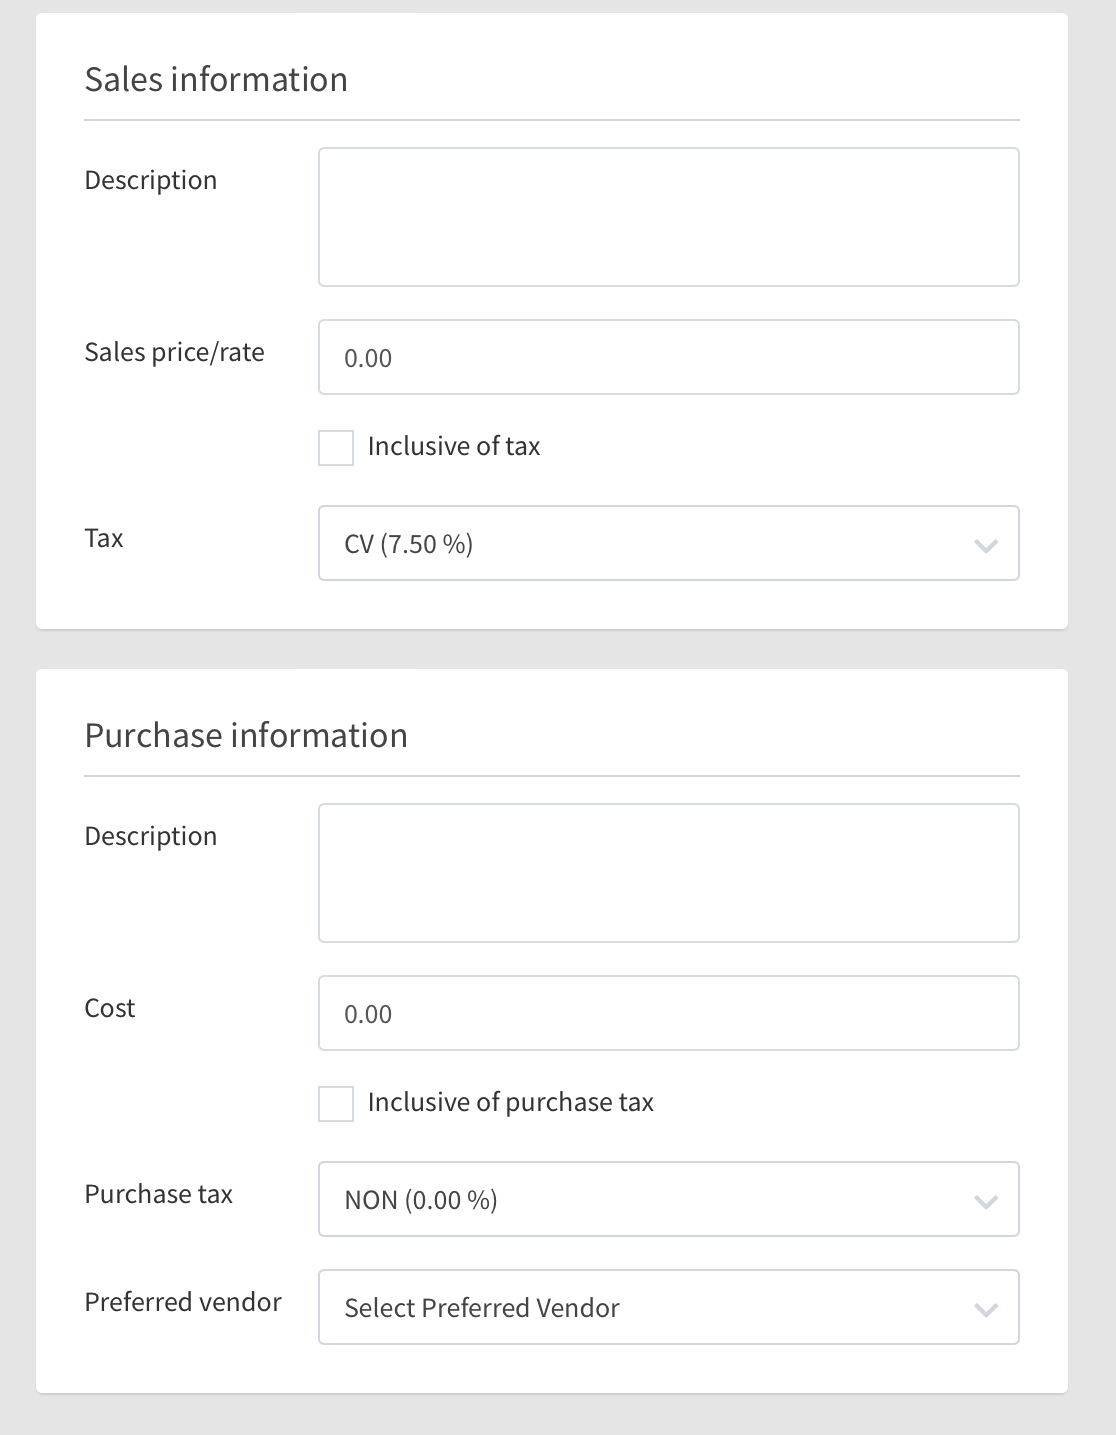Viewport: 1116px width, 1435px height.
Task: Click the Cost field label
Action: coord(110,1009)
